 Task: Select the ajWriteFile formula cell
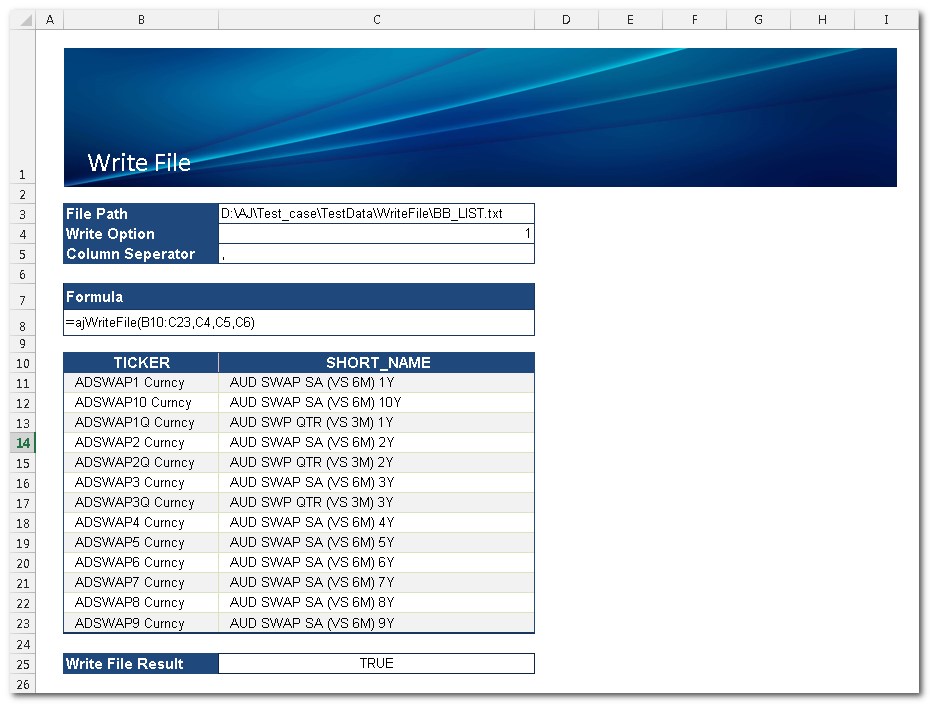point(298,323)
